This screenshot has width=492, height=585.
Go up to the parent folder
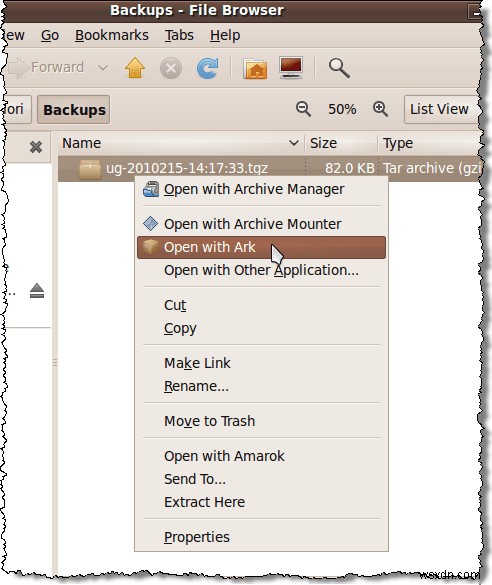pos(135,68)
